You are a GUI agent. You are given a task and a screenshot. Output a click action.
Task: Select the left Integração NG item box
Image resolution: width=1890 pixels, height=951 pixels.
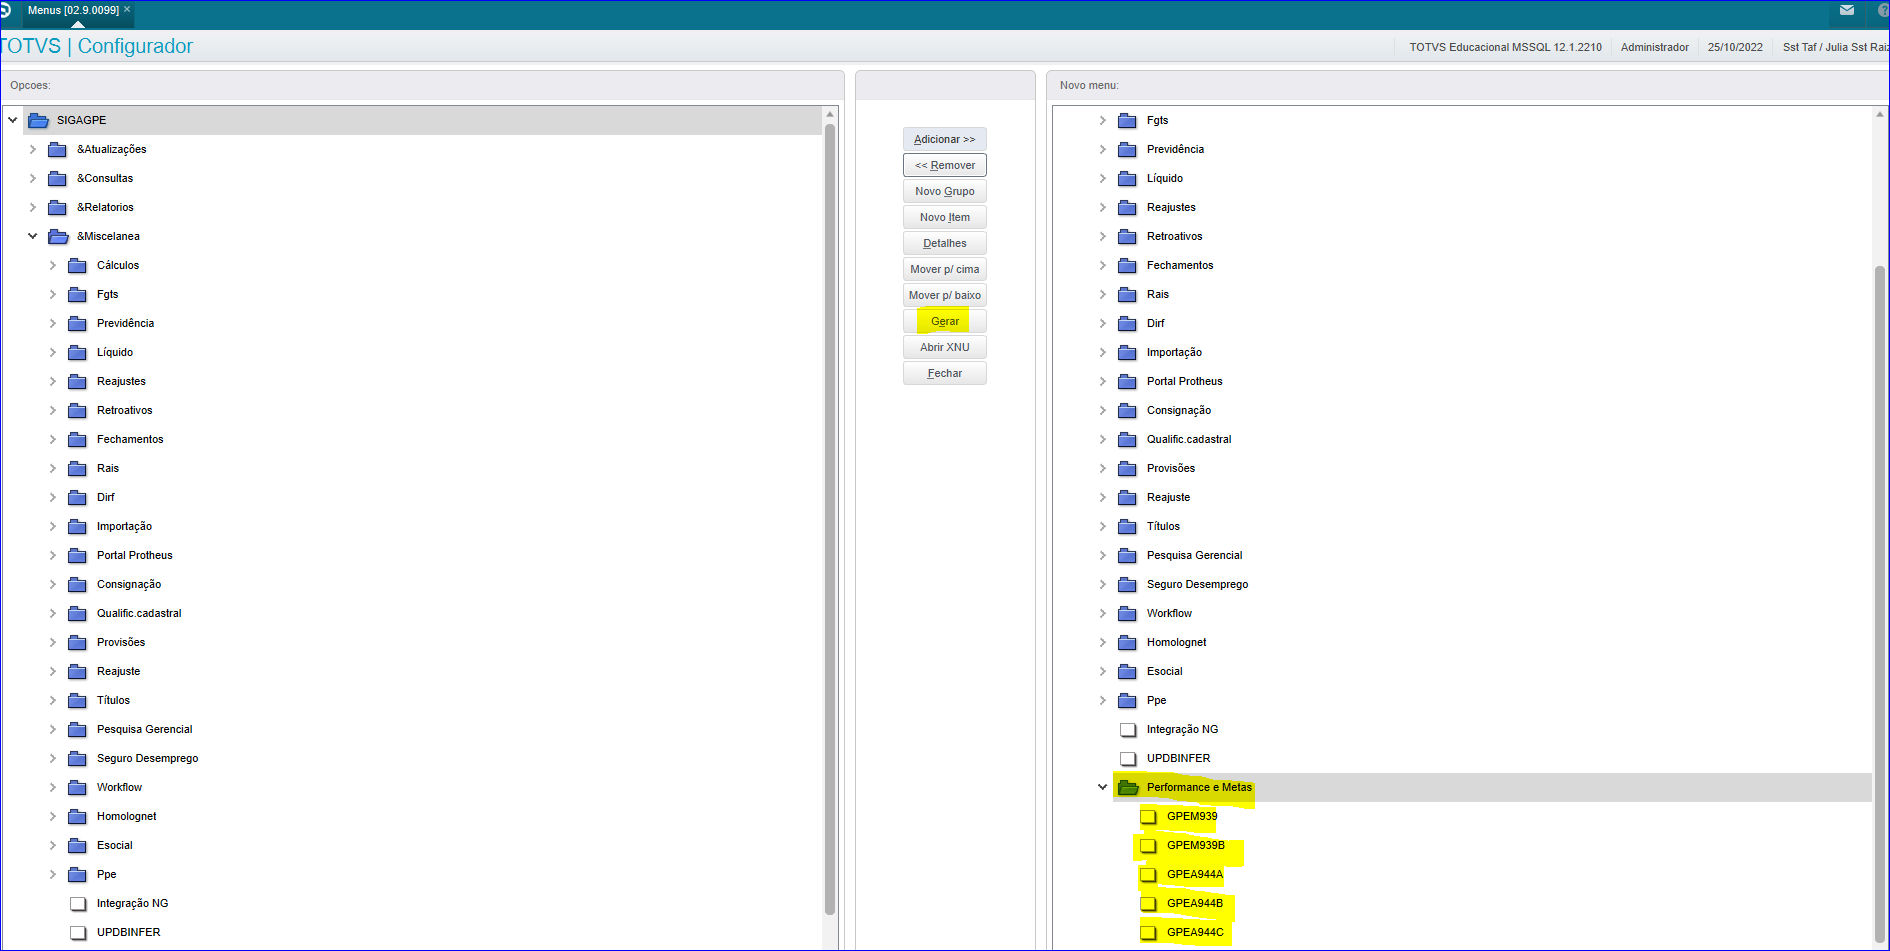78,904
